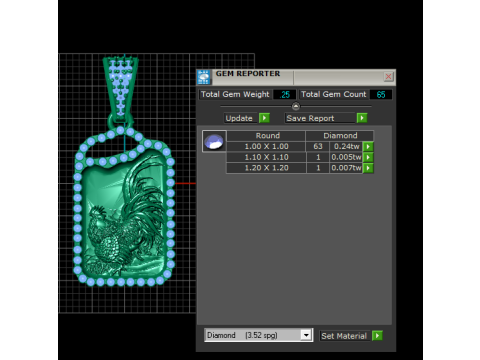The image size is (480, 360).
Task: Click the round diamond gem thumbnail
Action: [x=214, y=141]
